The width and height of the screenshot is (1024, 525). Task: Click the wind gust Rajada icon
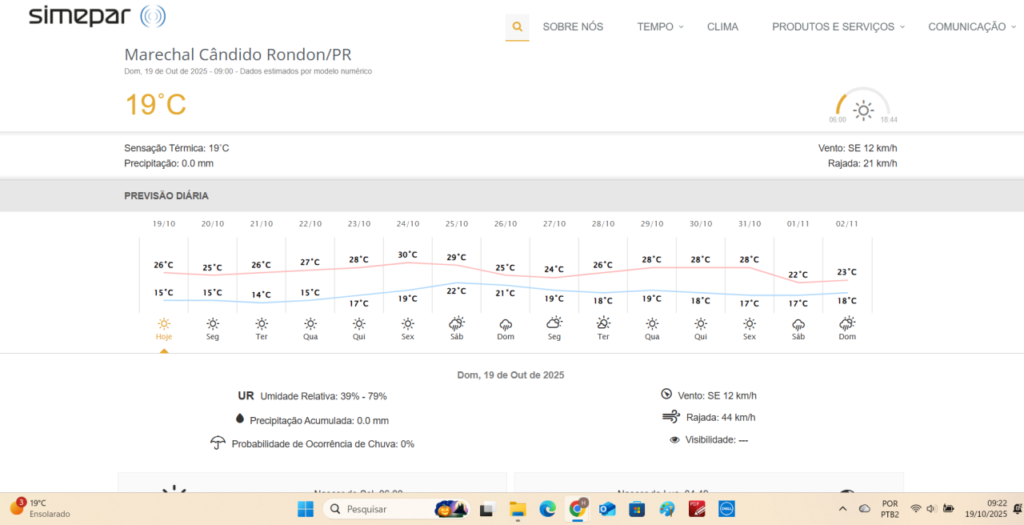click(671, 417)
